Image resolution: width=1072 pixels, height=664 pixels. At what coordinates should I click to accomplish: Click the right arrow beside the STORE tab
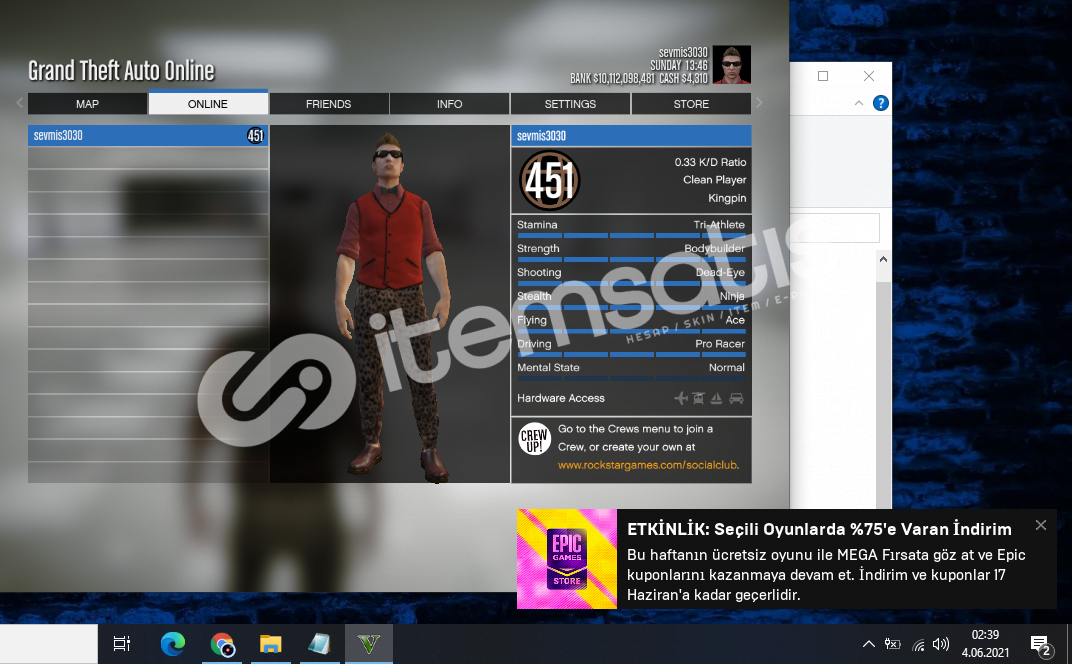759,103
